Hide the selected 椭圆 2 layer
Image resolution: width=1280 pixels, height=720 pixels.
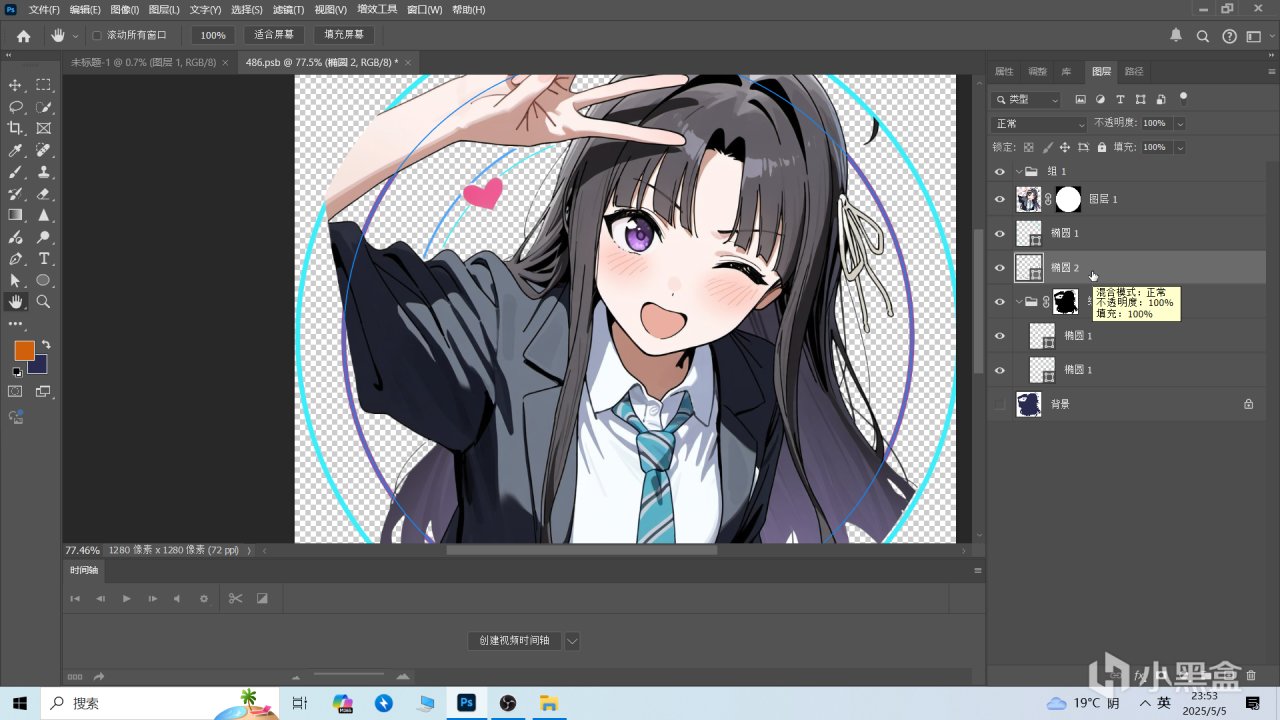click(x=999, y=267)
